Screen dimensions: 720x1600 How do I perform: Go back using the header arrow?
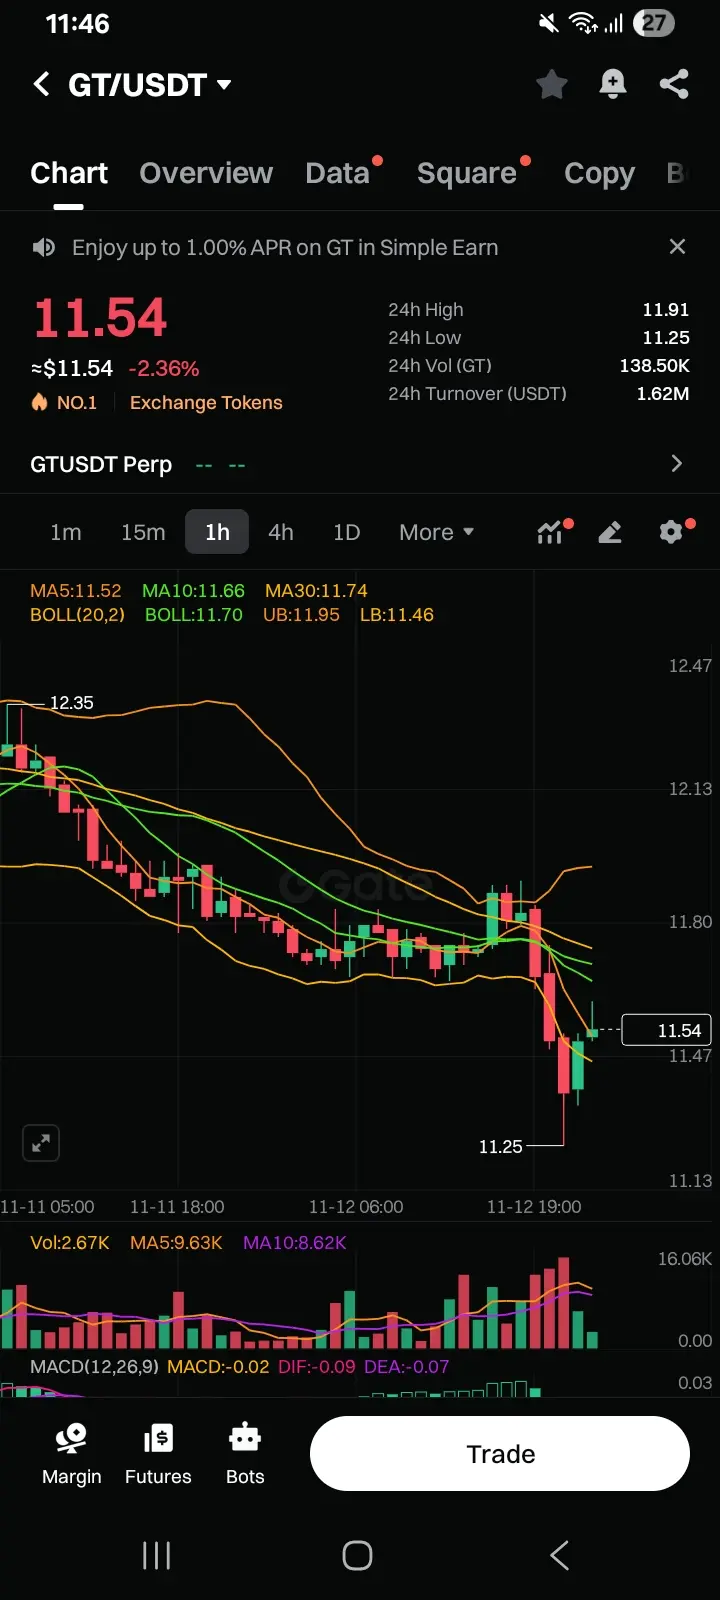tap(41, 84)
